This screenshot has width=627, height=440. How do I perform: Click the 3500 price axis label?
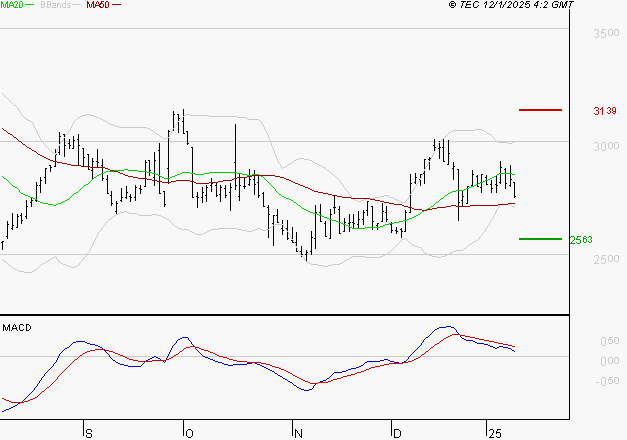pos(606,34)
